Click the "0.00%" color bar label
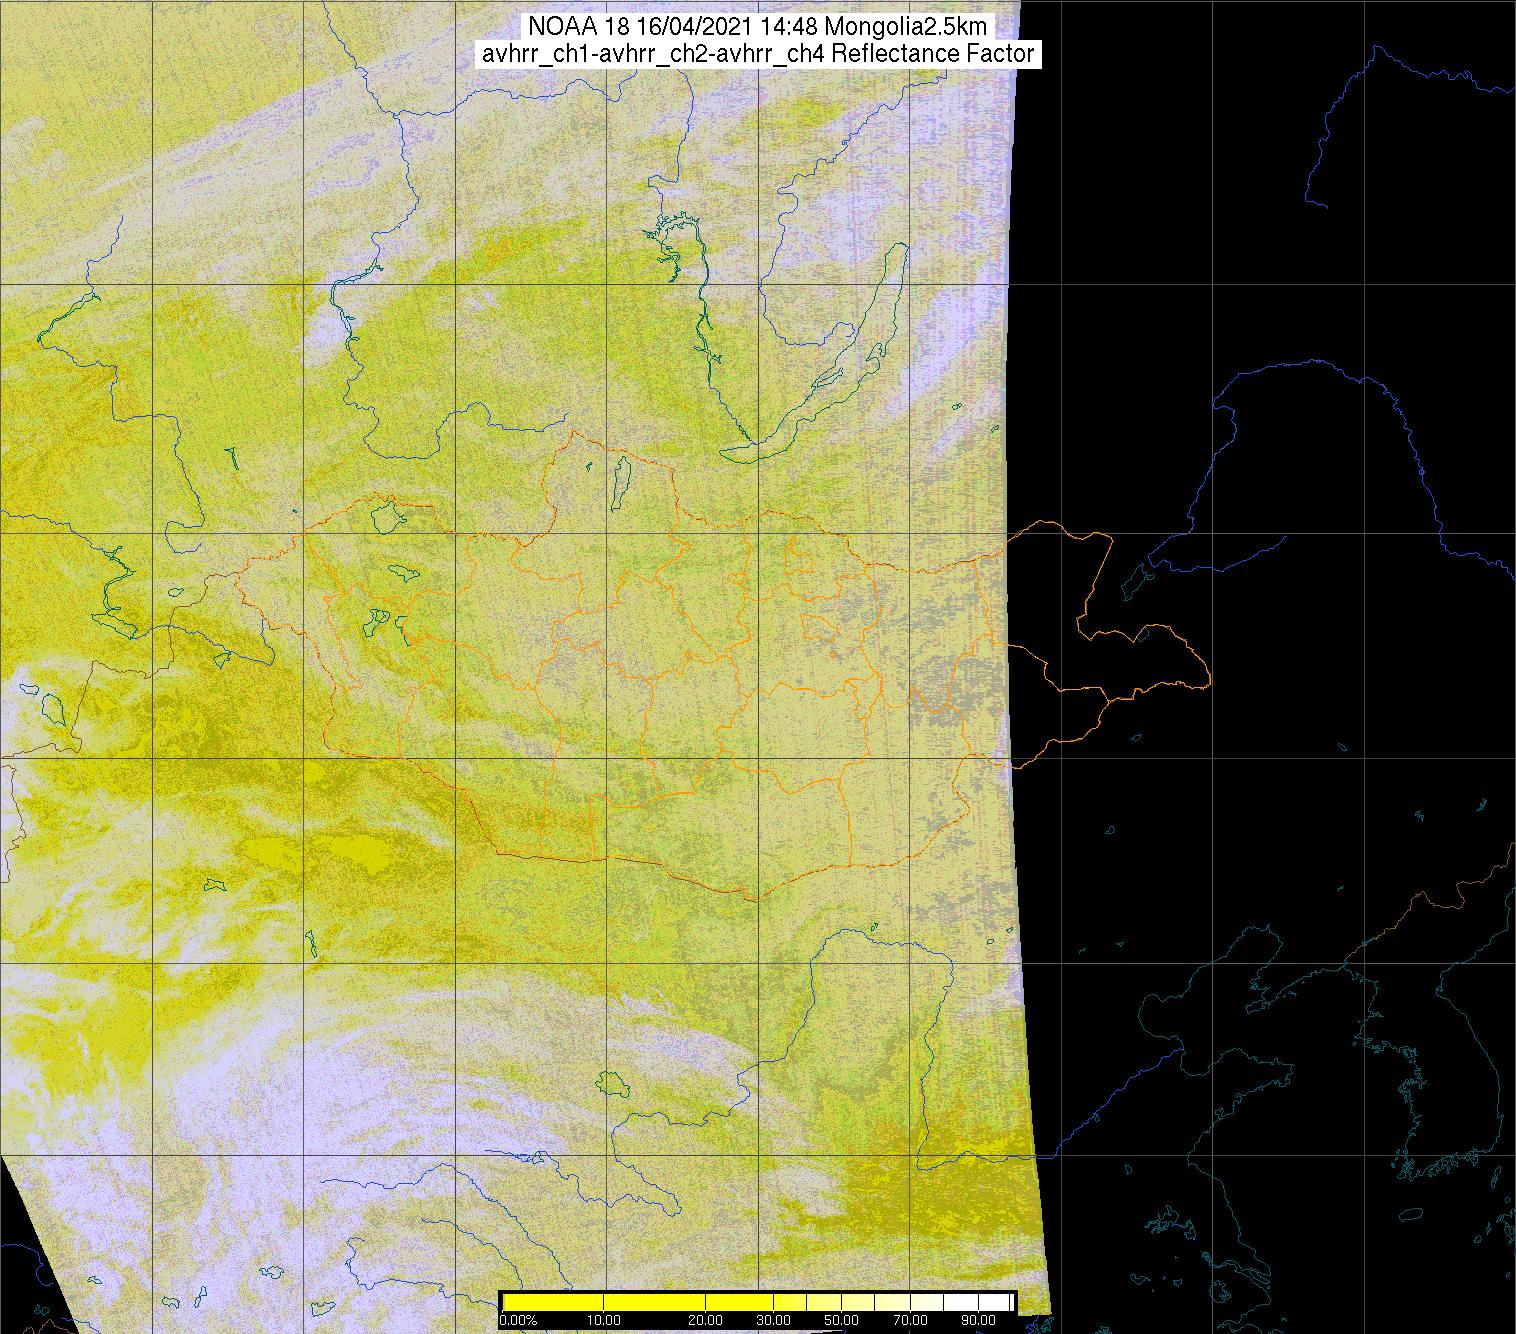The height and width of the screenshot is (1334, 1516). tap(518, 1320)
